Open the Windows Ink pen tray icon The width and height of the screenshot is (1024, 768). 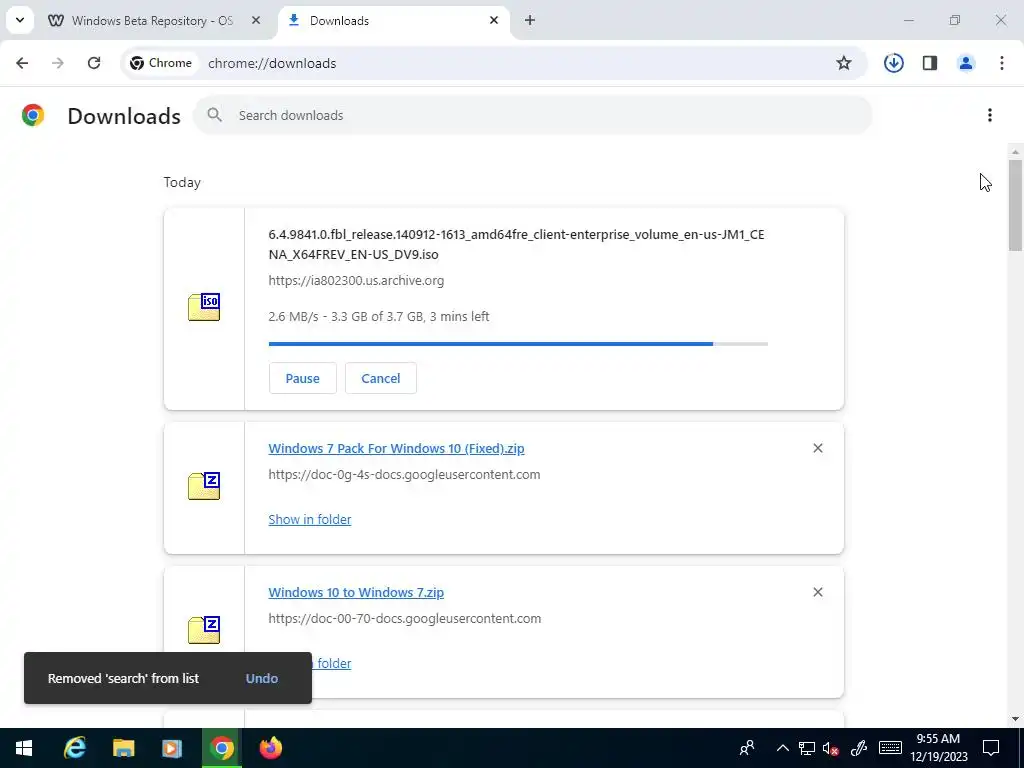click(858, 748)
